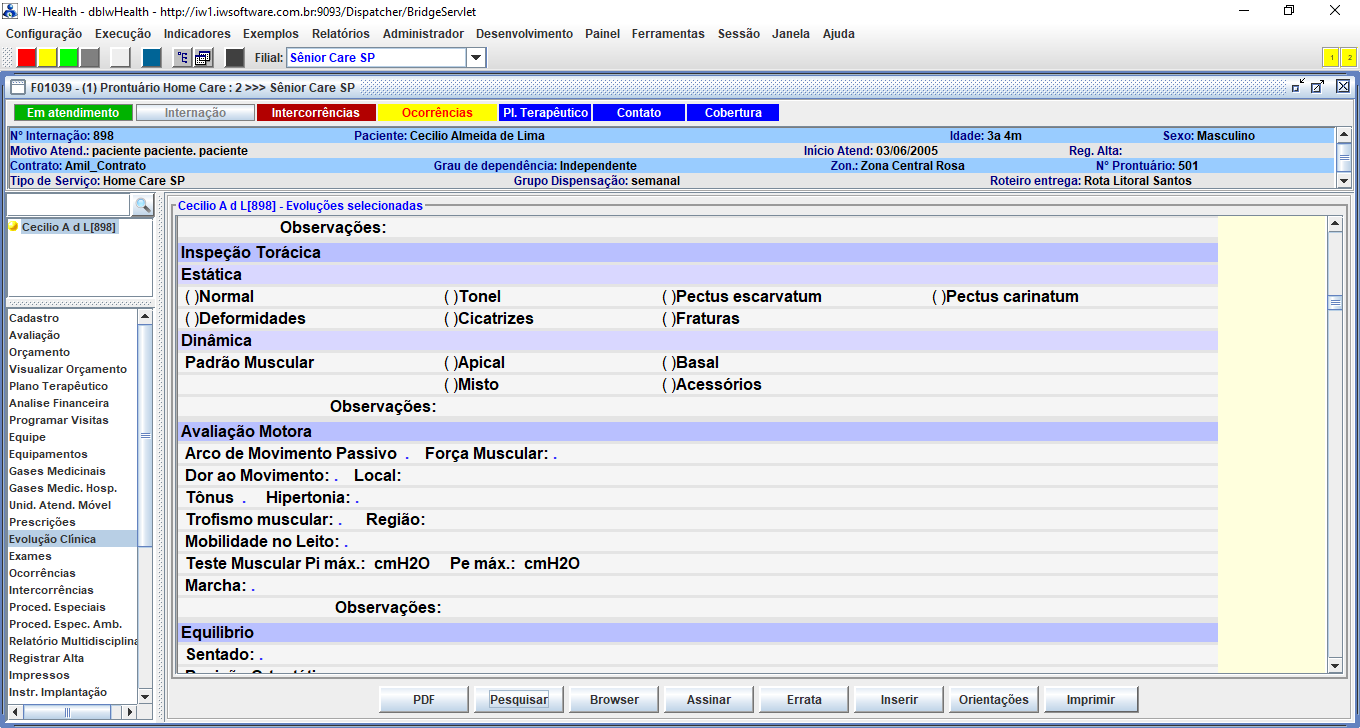This screenshot has height=728, width=1360.
Task: Click the PDF export button
Action: point(424,700)
